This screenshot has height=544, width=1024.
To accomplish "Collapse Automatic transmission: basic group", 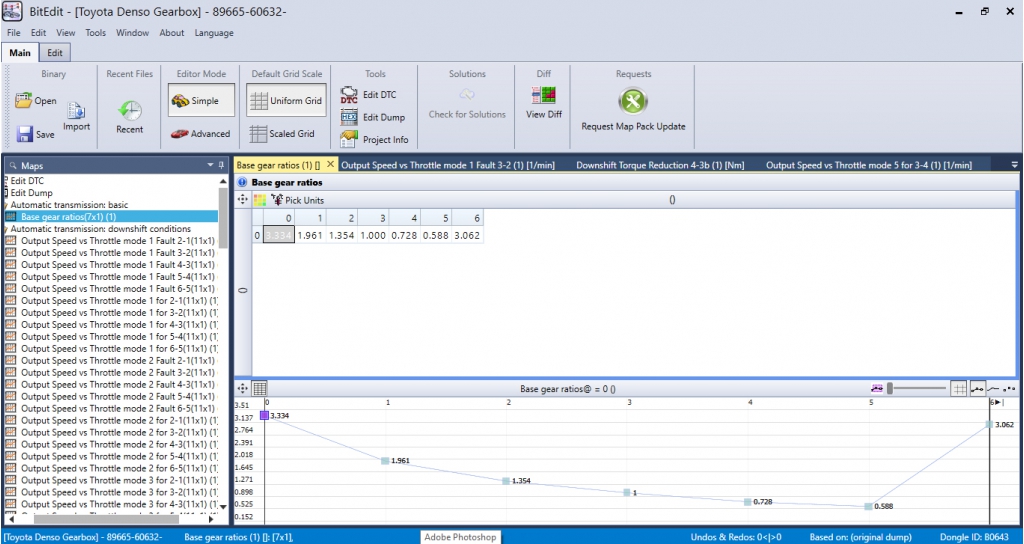I will pyautogui.click(x=7, y=205).
